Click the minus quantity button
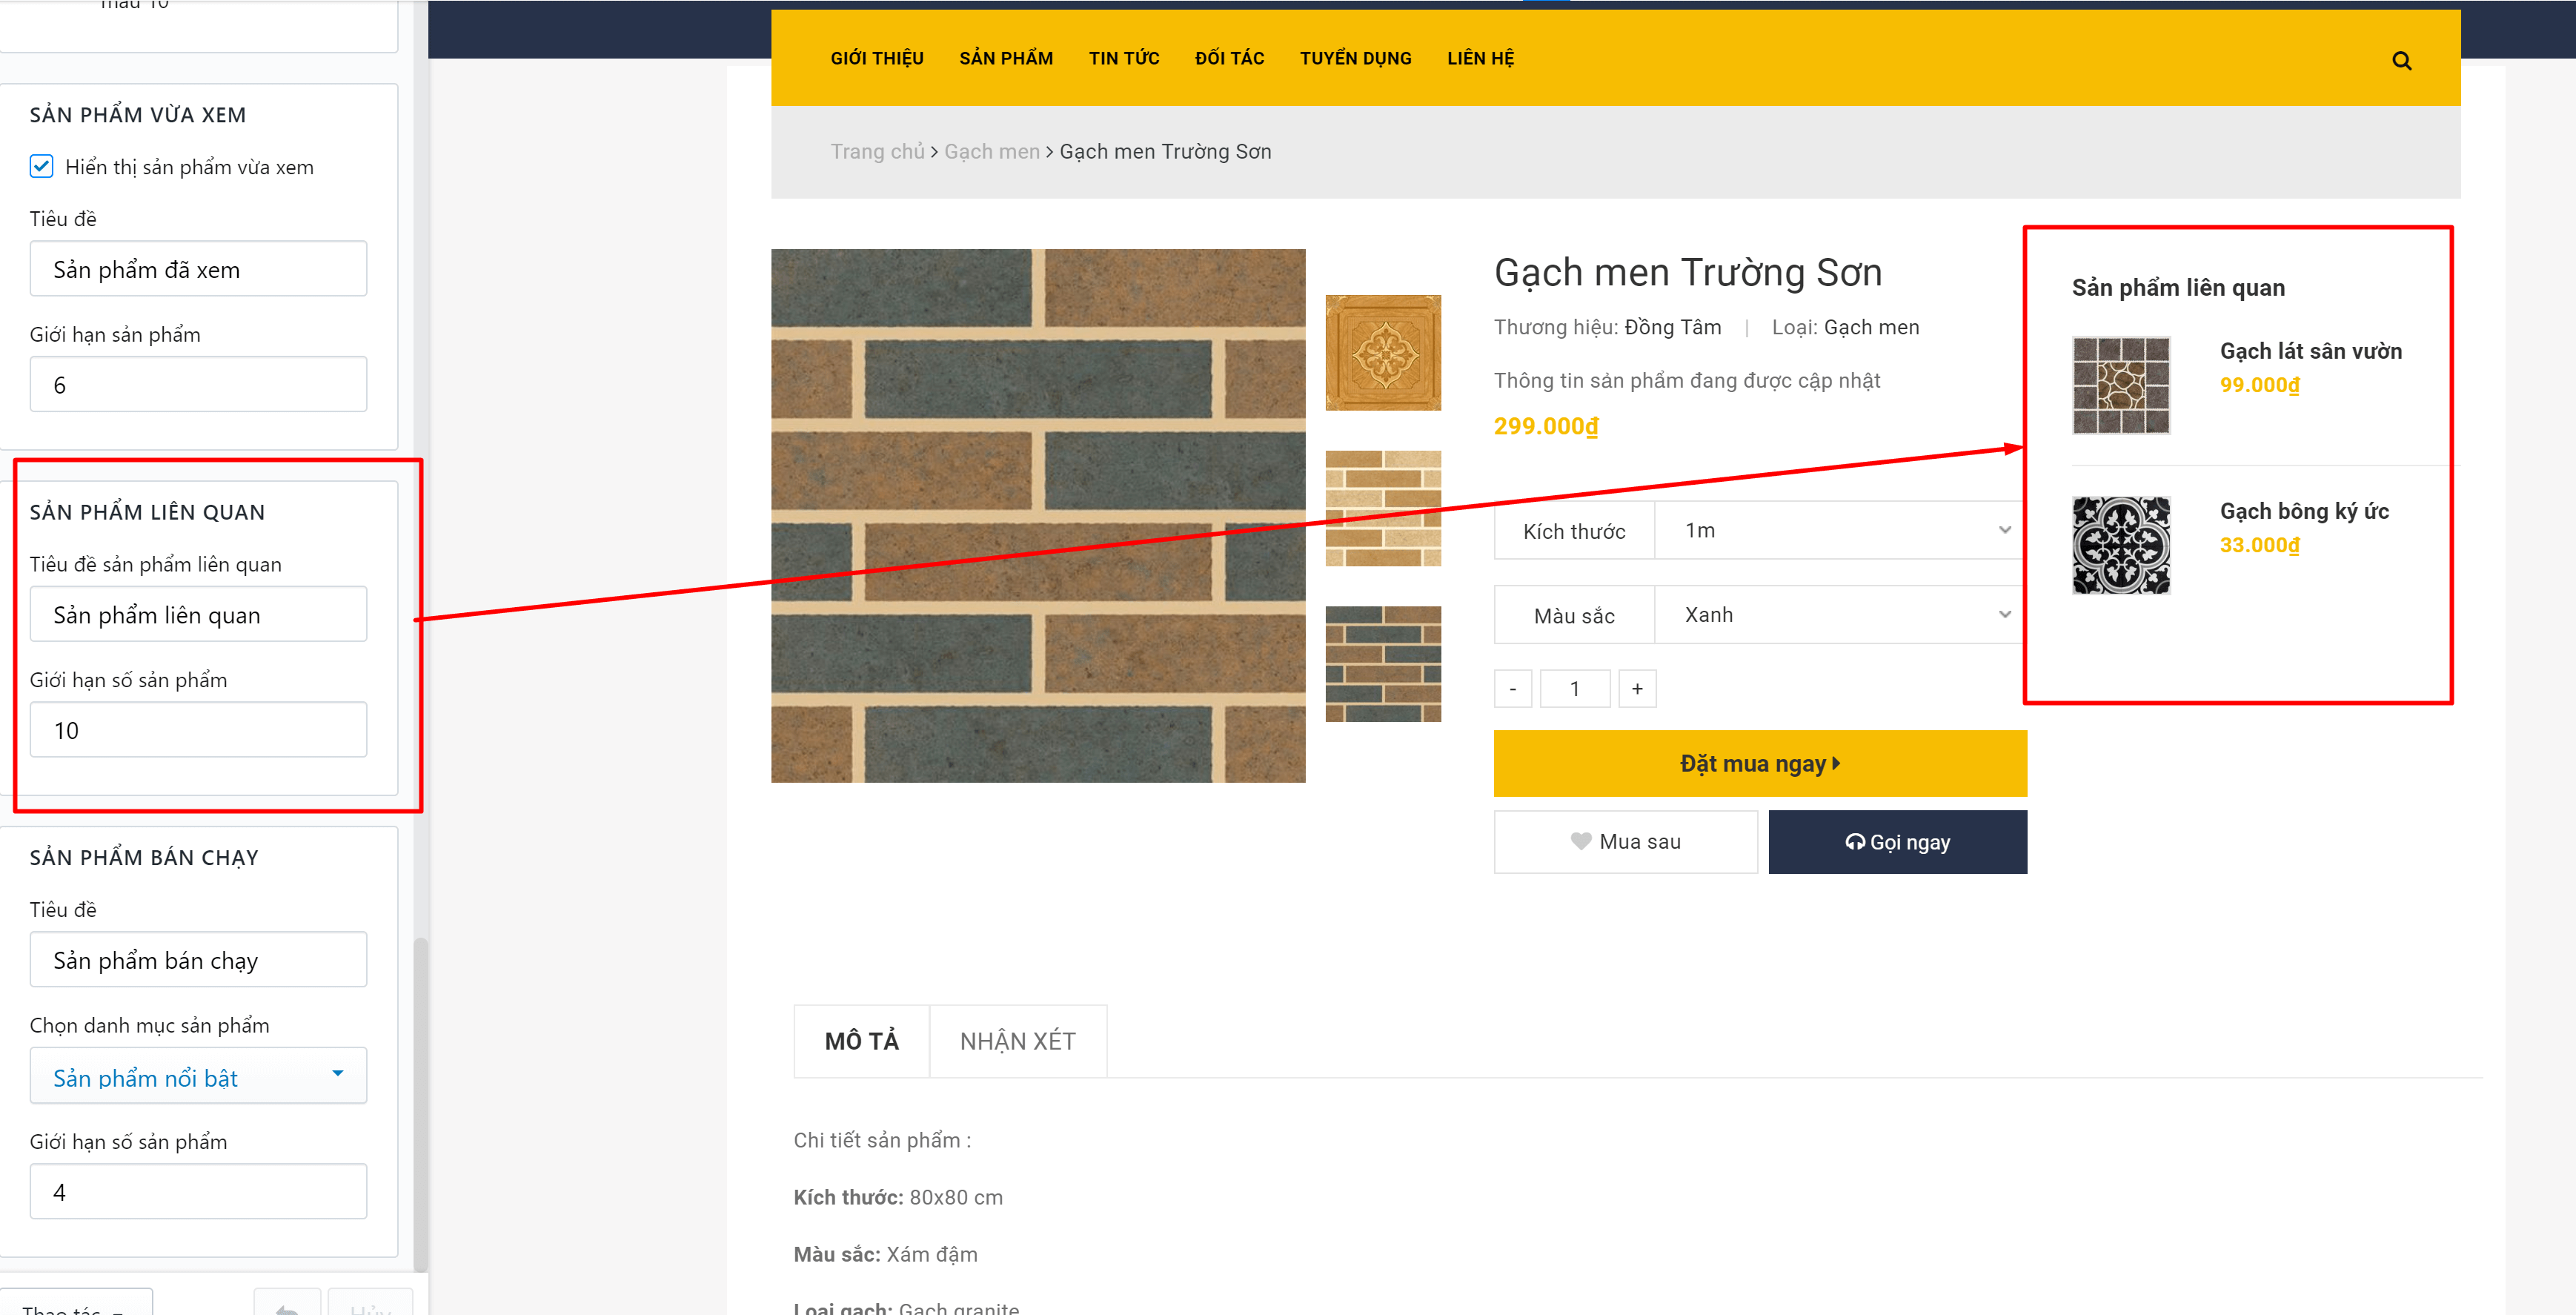 coord(1512,689)
